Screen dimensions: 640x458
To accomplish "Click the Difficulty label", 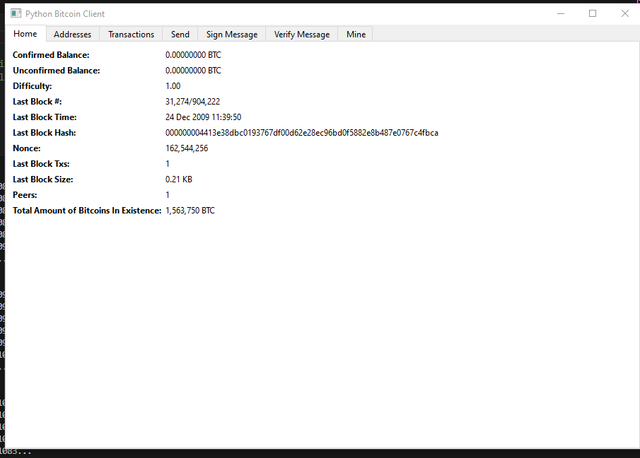I will [x=32, y=86].
